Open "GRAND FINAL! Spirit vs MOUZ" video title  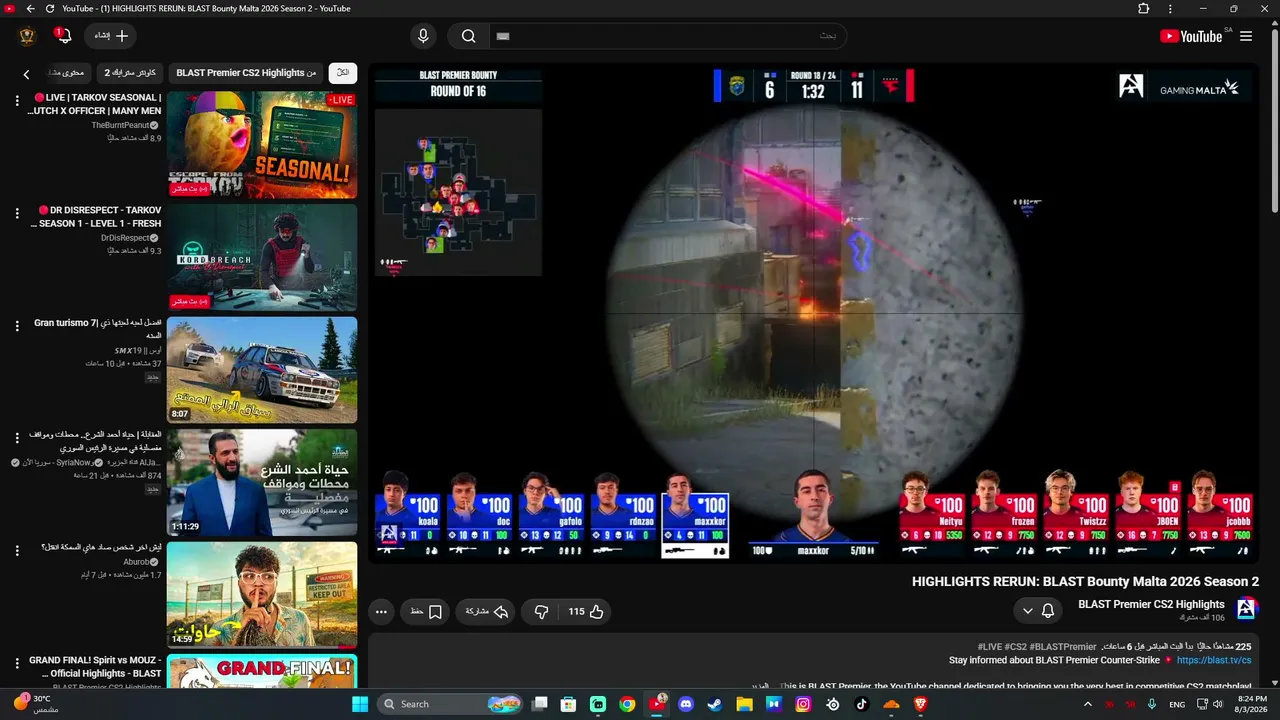pos(95,667)
